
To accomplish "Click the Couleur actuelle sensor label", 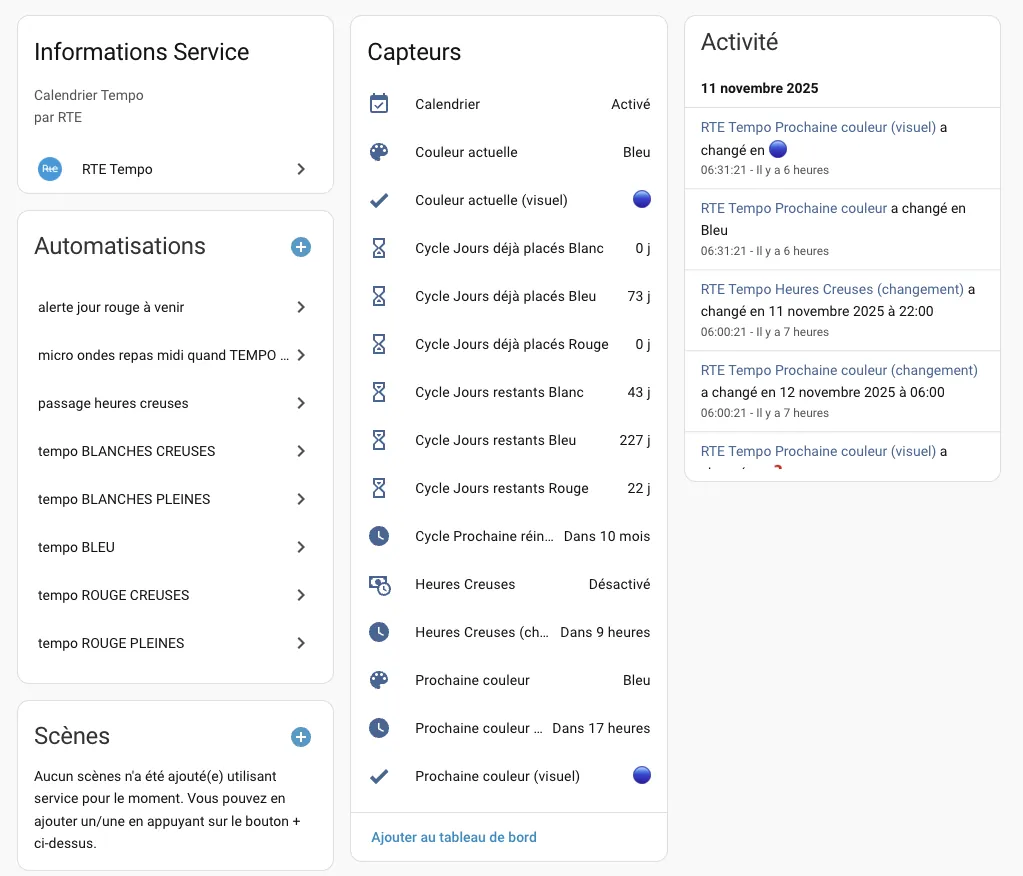I will tap(466, 152).
